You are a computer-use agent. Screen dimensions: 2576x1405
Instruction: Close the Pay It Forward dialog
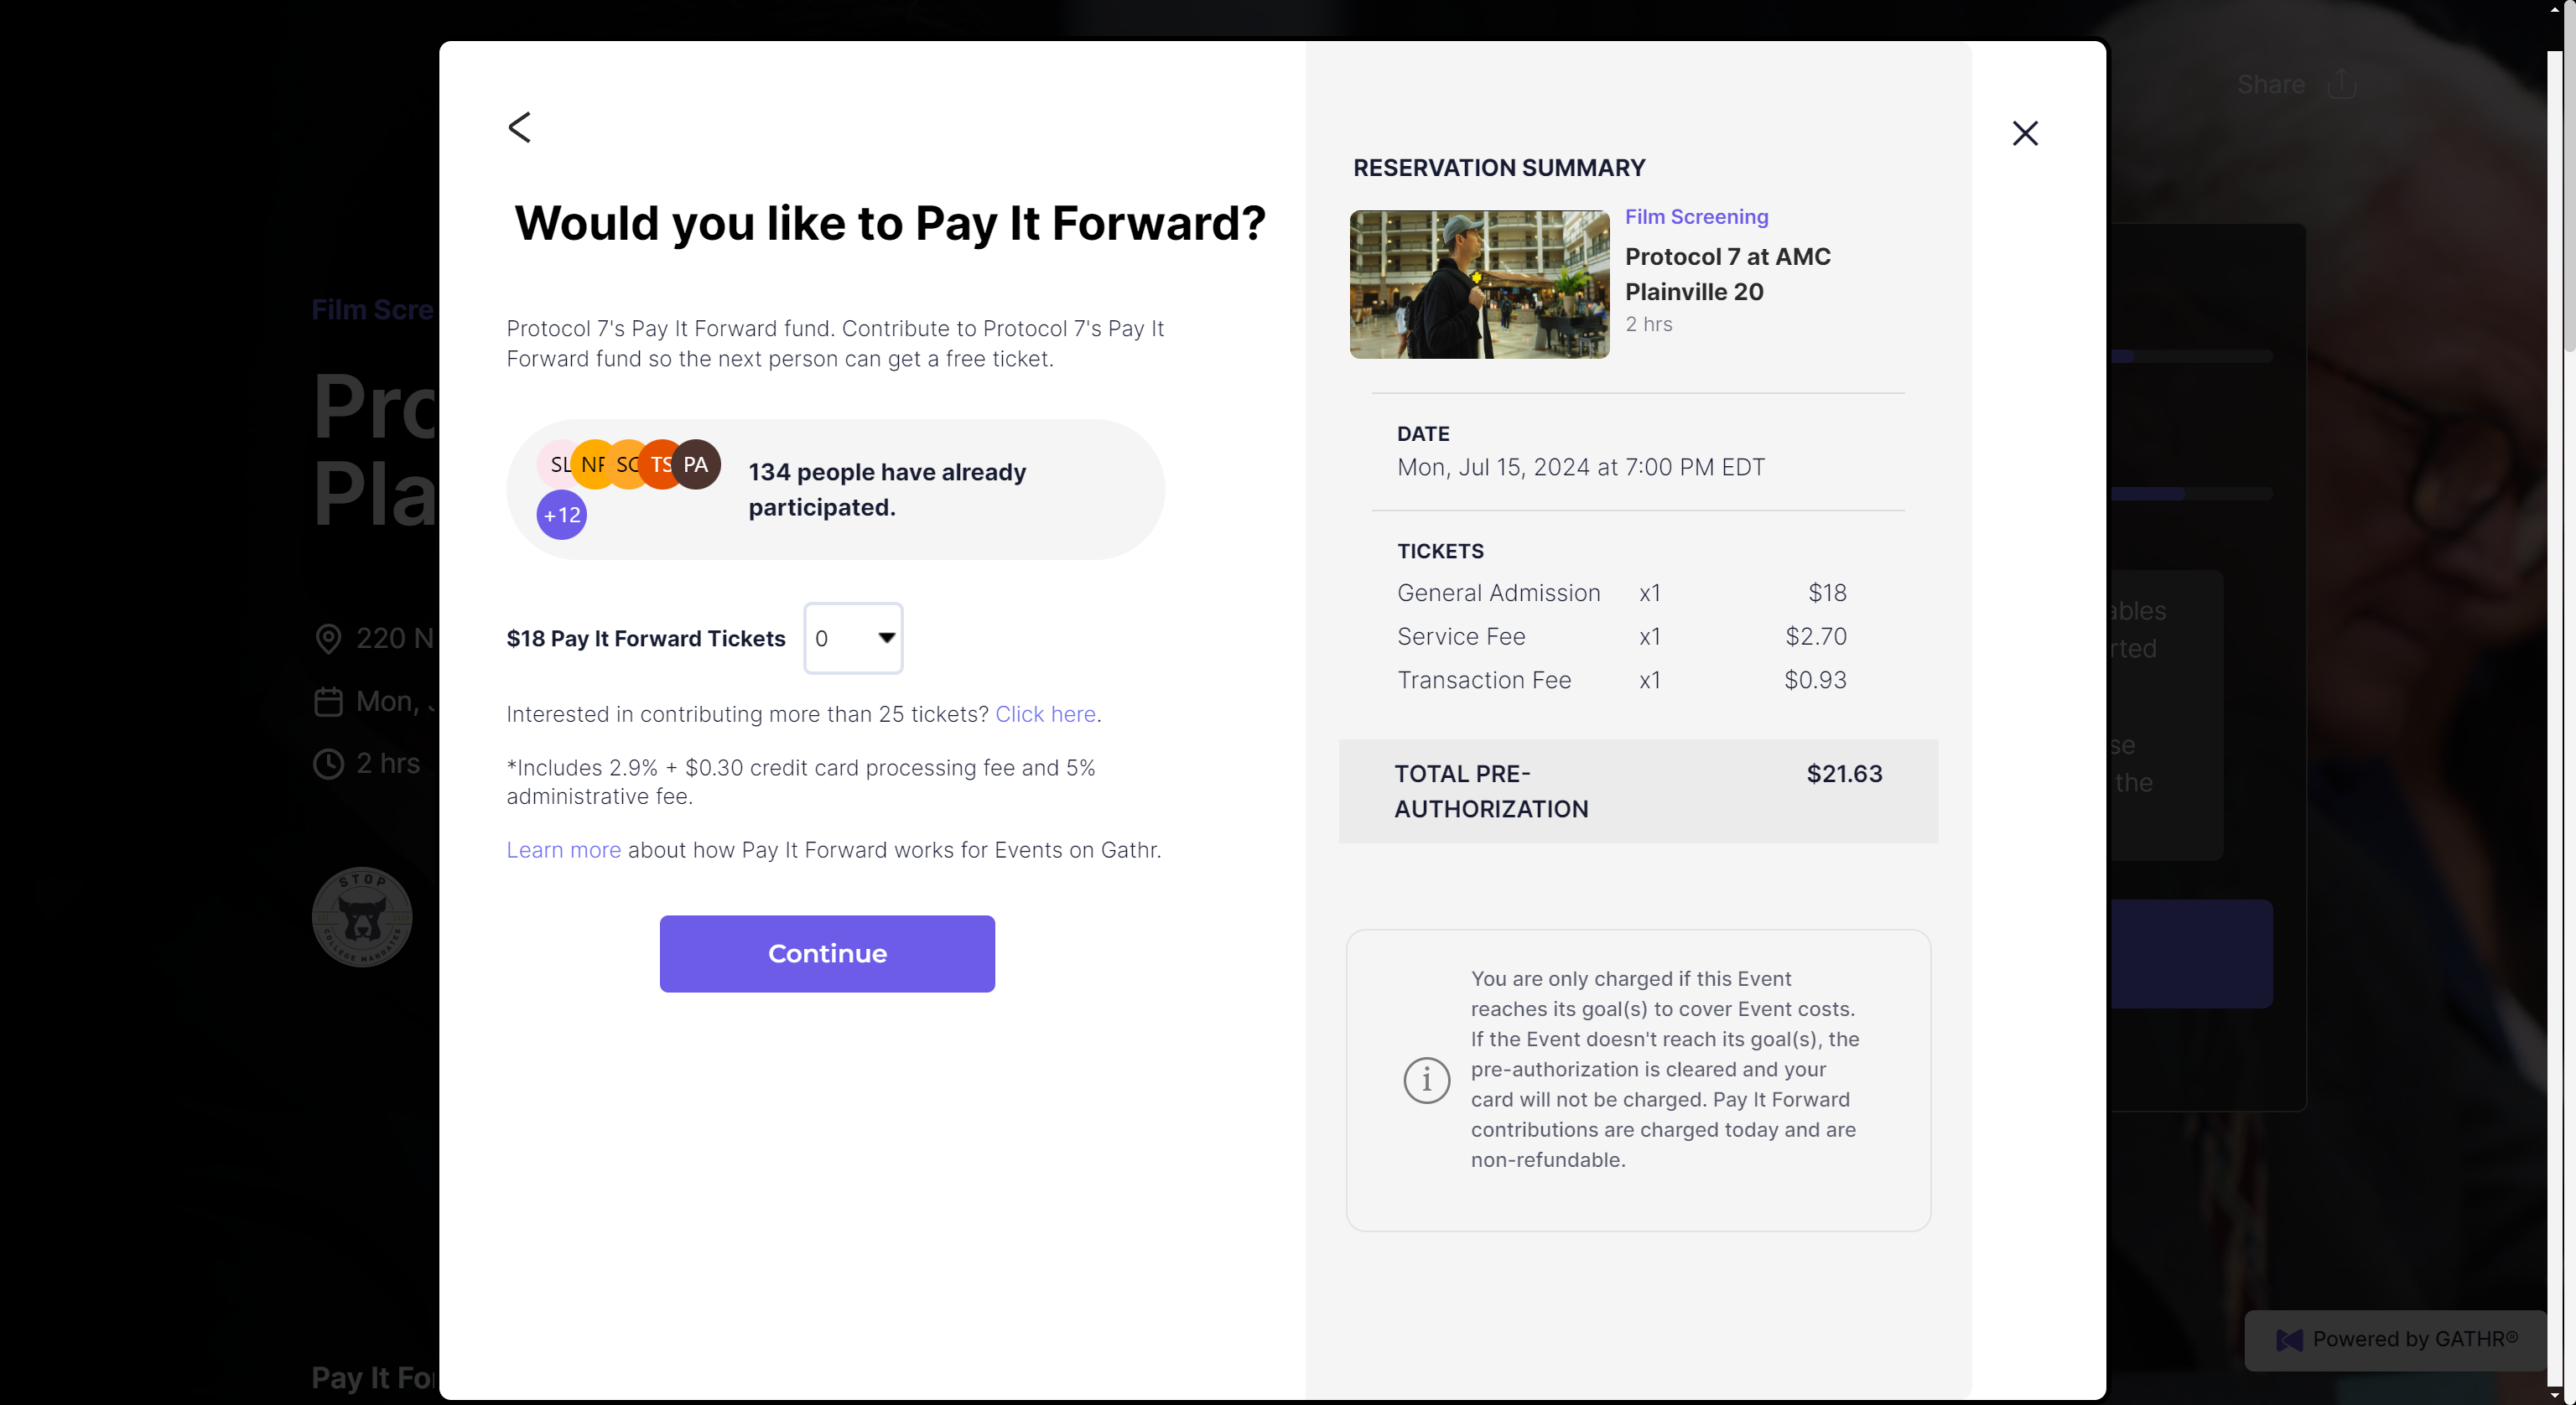tap(2024, 133)
